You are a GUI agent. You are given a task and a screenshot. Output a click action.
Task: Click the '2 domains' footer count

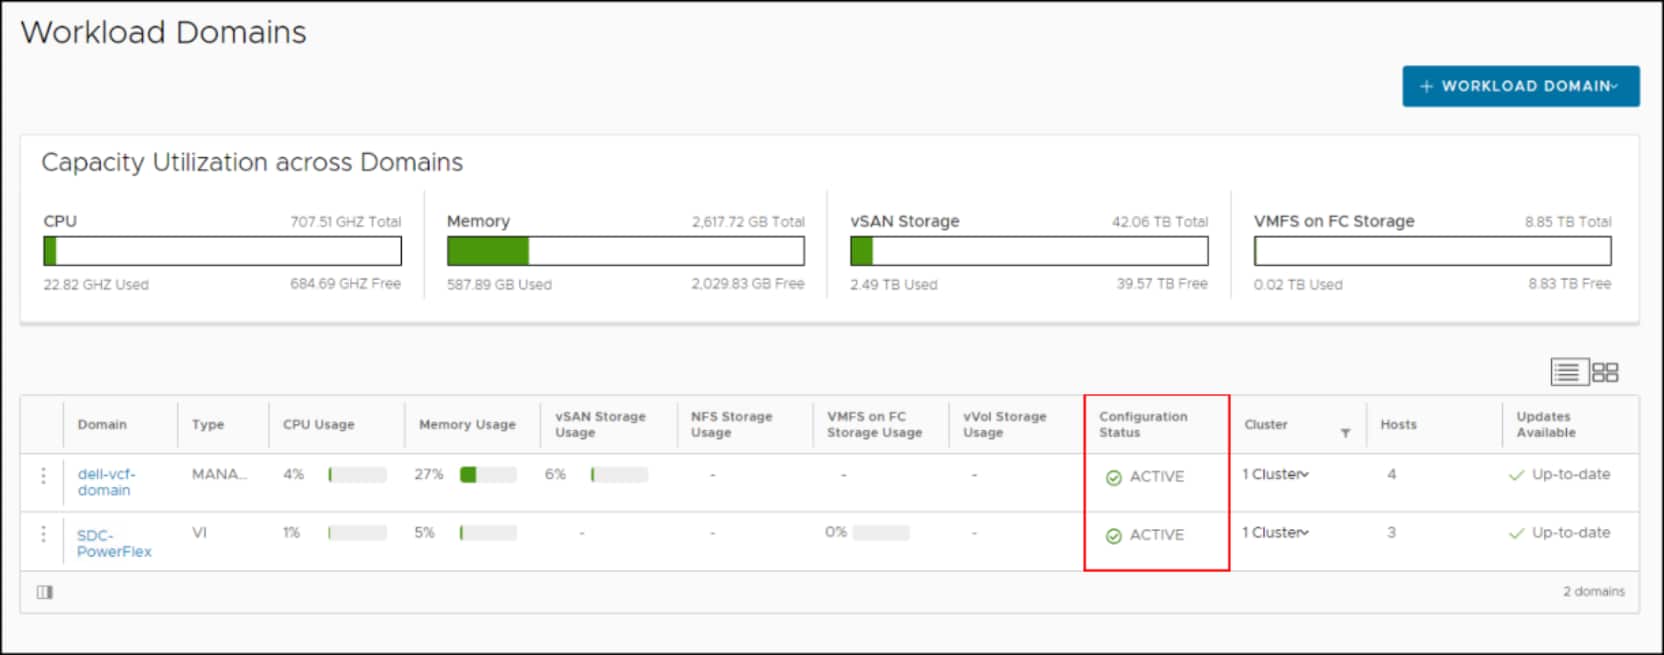point(1594,592)
